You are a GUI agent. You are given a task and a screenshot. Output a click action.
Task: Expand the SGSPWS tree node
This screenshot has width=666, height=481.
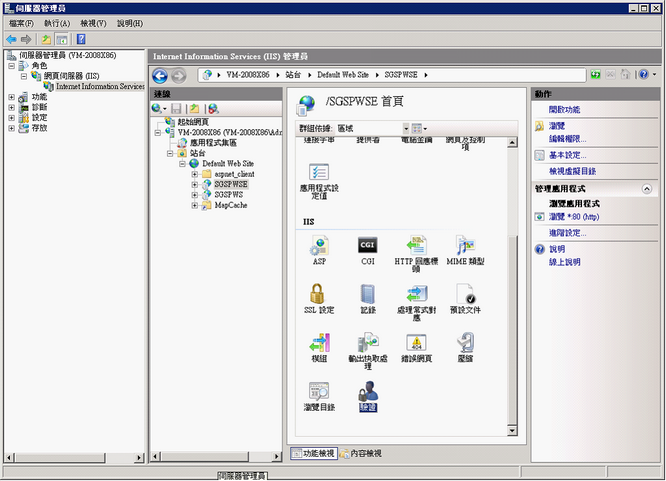[195, 195]
